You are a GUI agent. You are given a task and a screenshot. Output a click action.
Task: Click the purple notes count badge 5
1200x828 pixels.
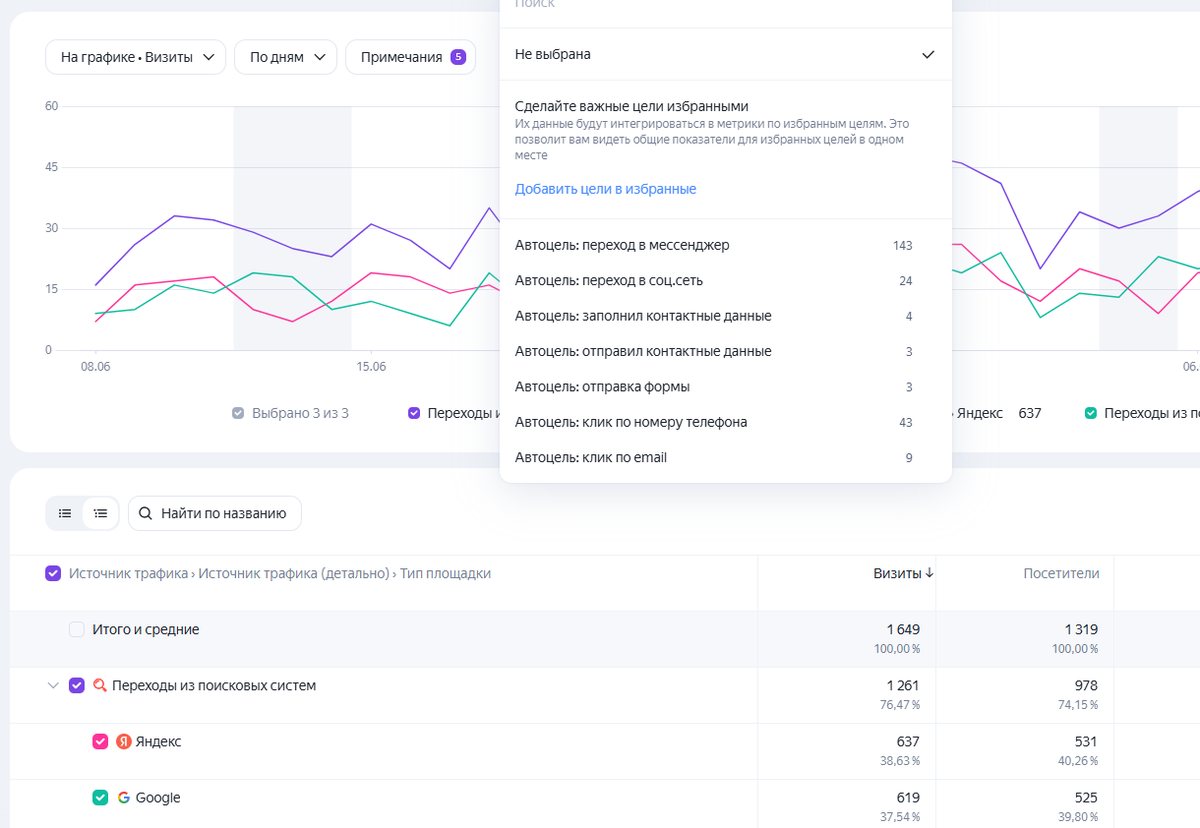(x=458, y=57)
